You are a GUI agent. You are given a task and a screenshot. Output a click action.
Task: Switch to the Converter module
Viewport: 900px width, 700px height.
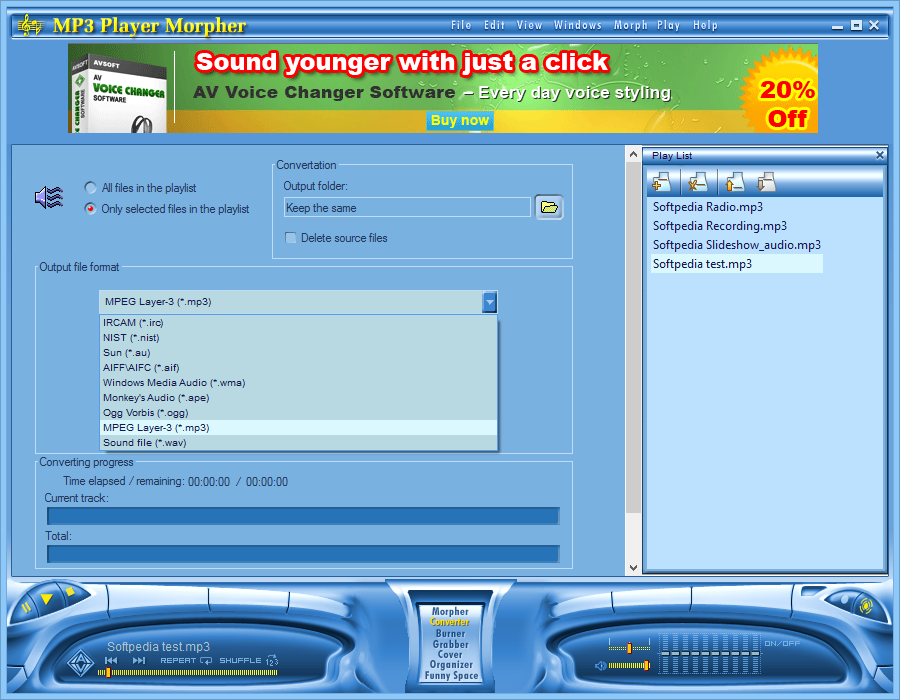tap(450, 622)
